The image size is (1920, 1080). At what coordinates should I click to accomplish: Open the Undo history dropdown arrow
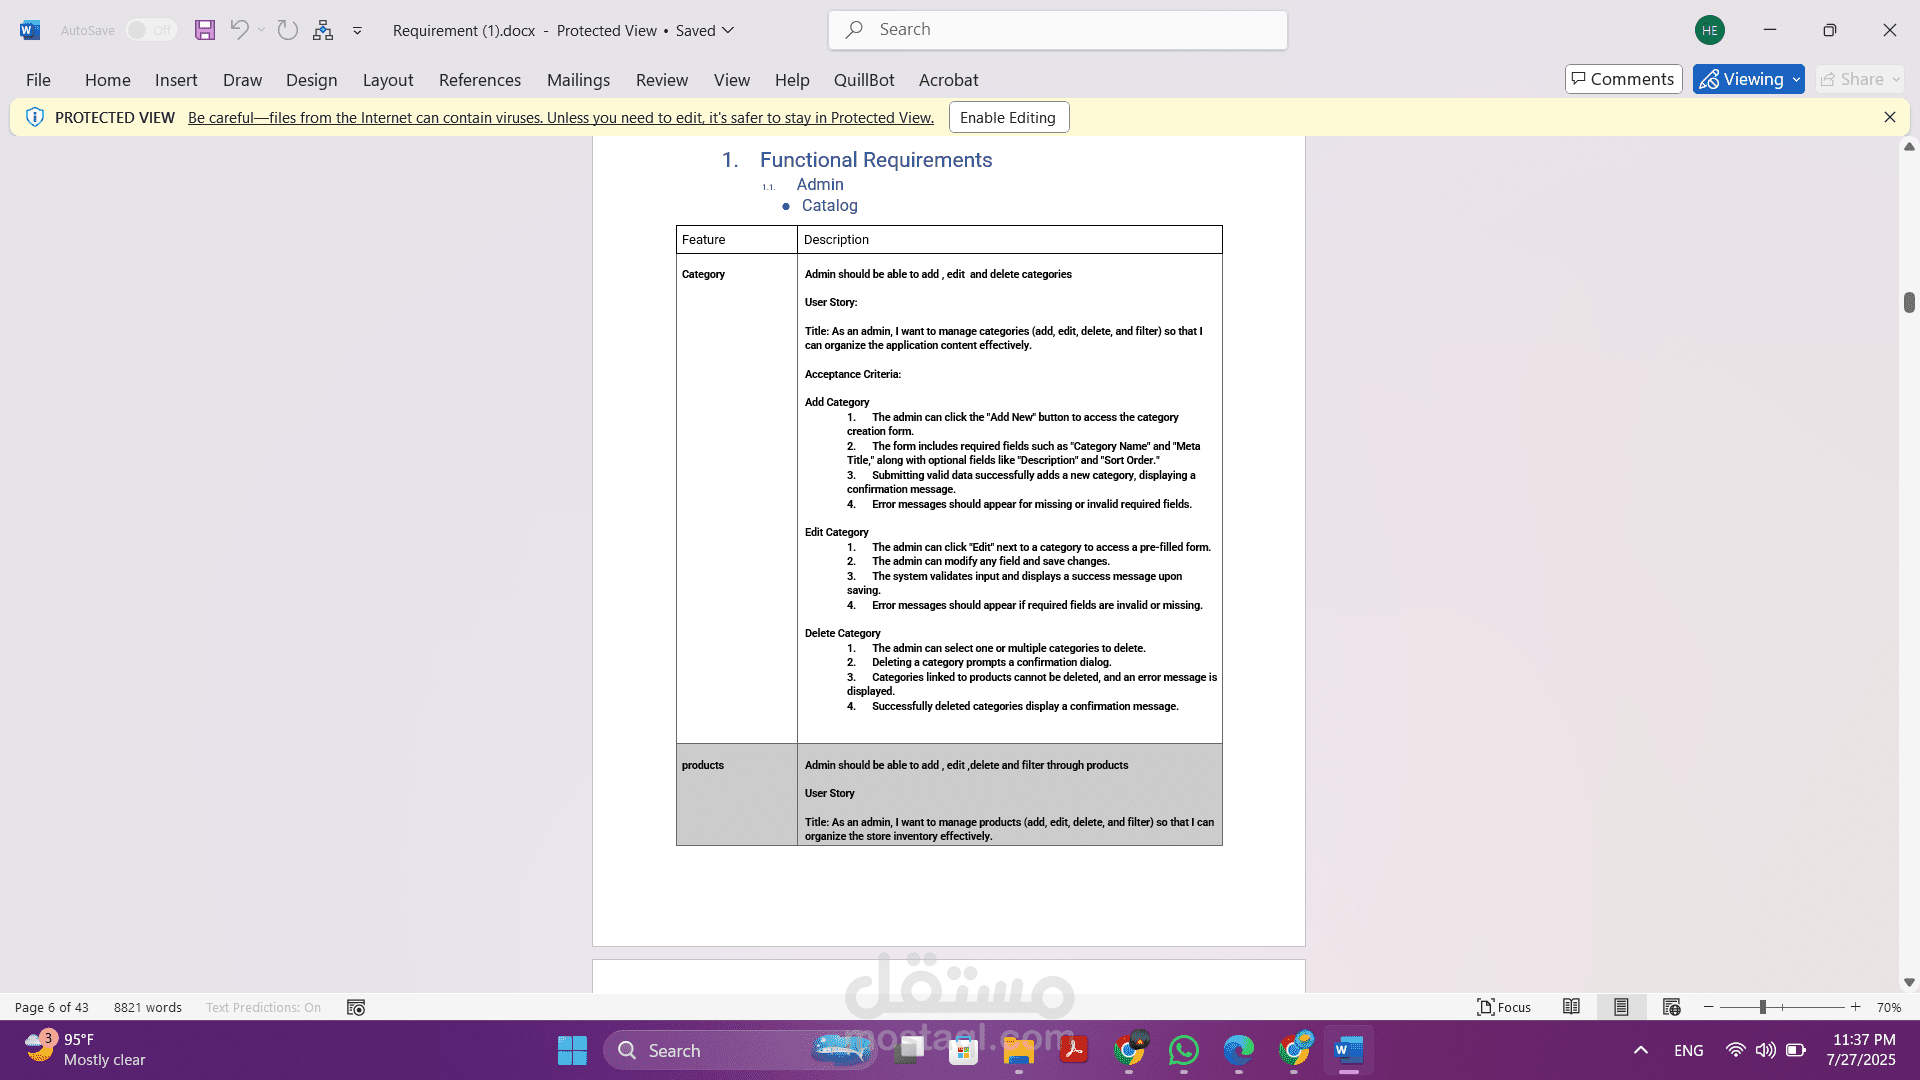click(x=262, y=30)
